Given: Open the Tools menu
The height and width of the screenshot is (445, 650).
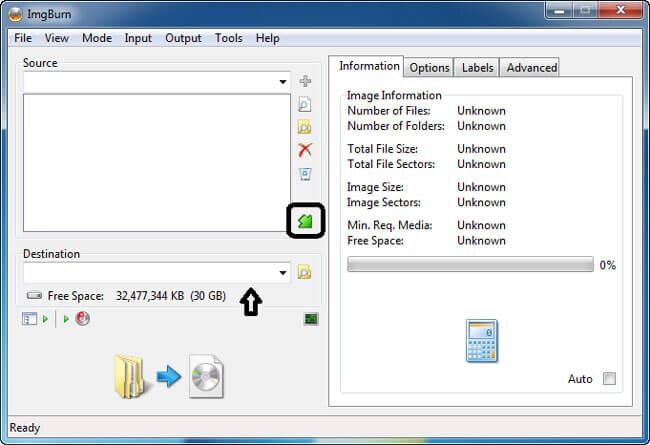Looking at the screenshot, I should click(228, 38).
